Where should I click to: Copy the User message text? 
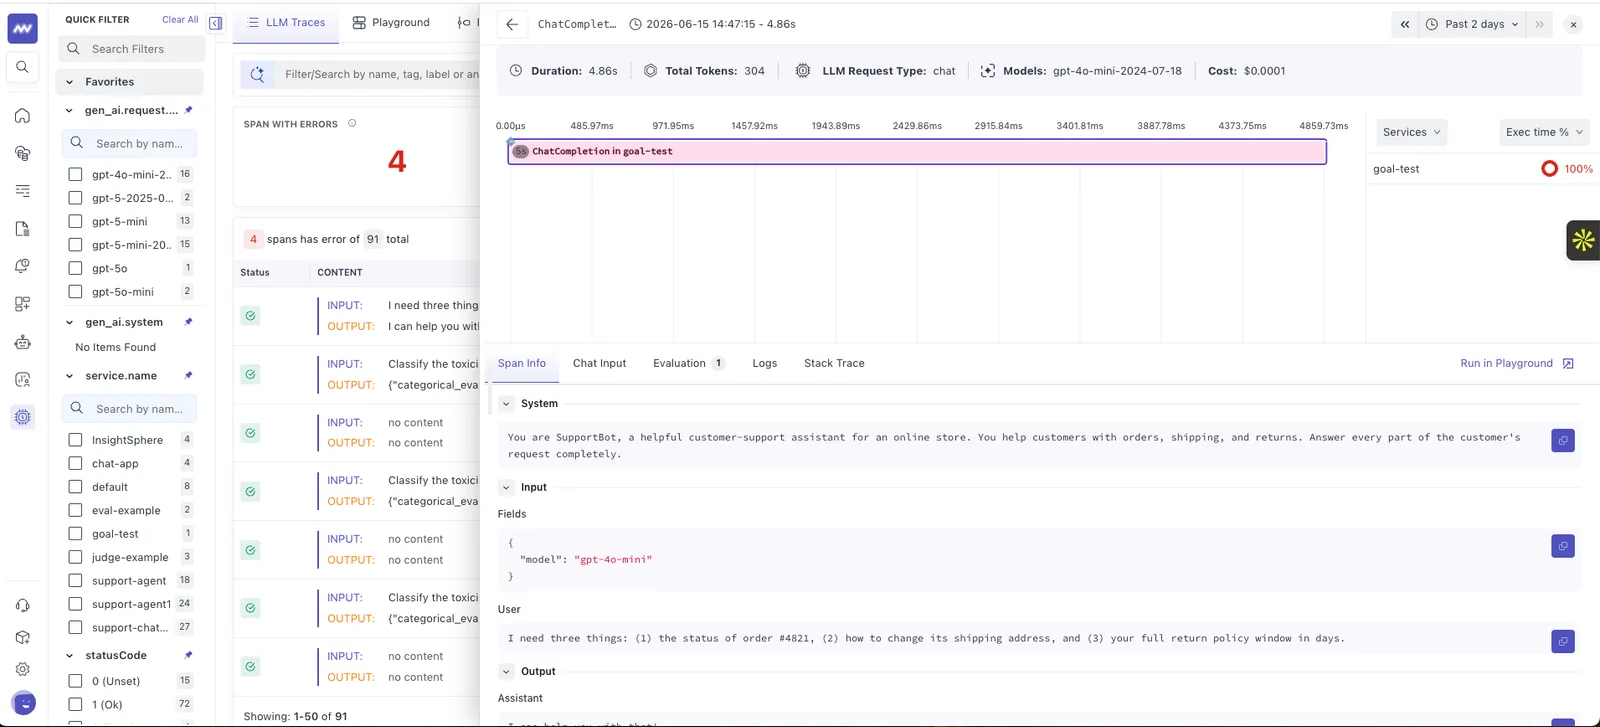click(x=1563, y=641)
